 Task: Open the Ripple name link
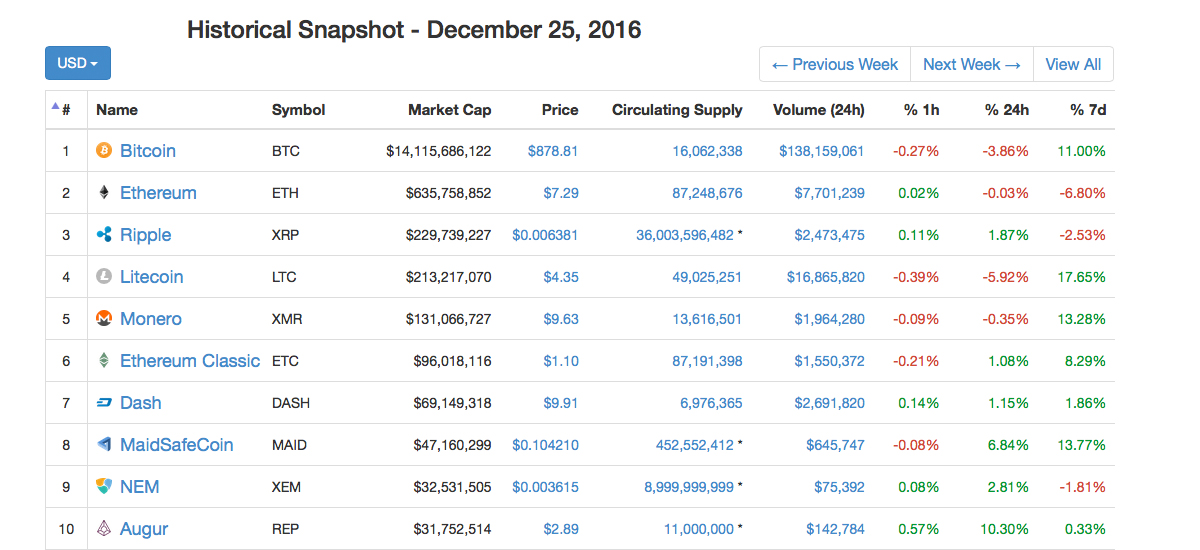pyautogui.click(x=146, y=235)
